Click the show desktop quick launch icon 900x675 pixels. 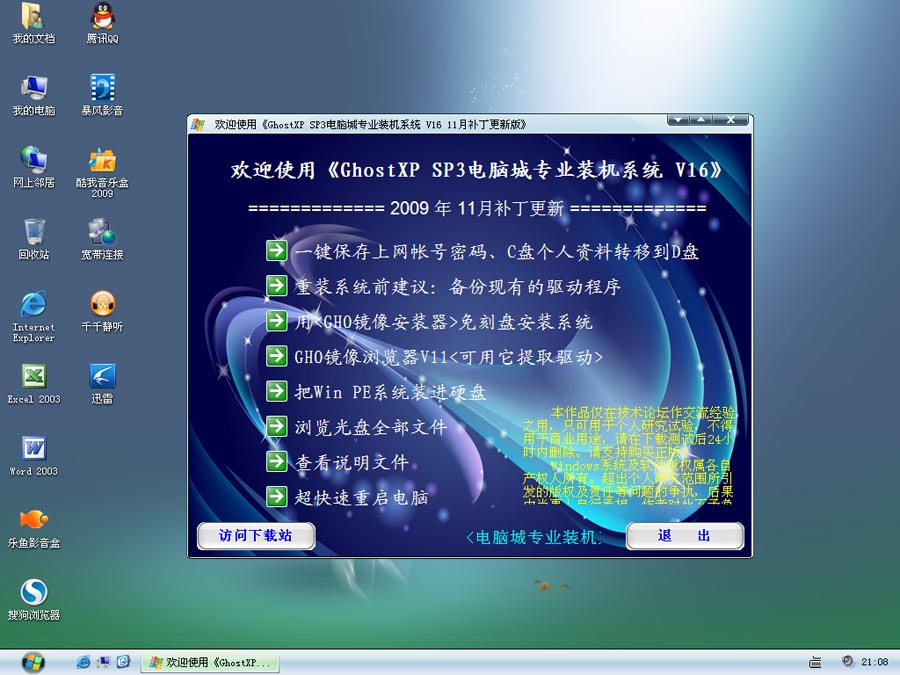103,662
